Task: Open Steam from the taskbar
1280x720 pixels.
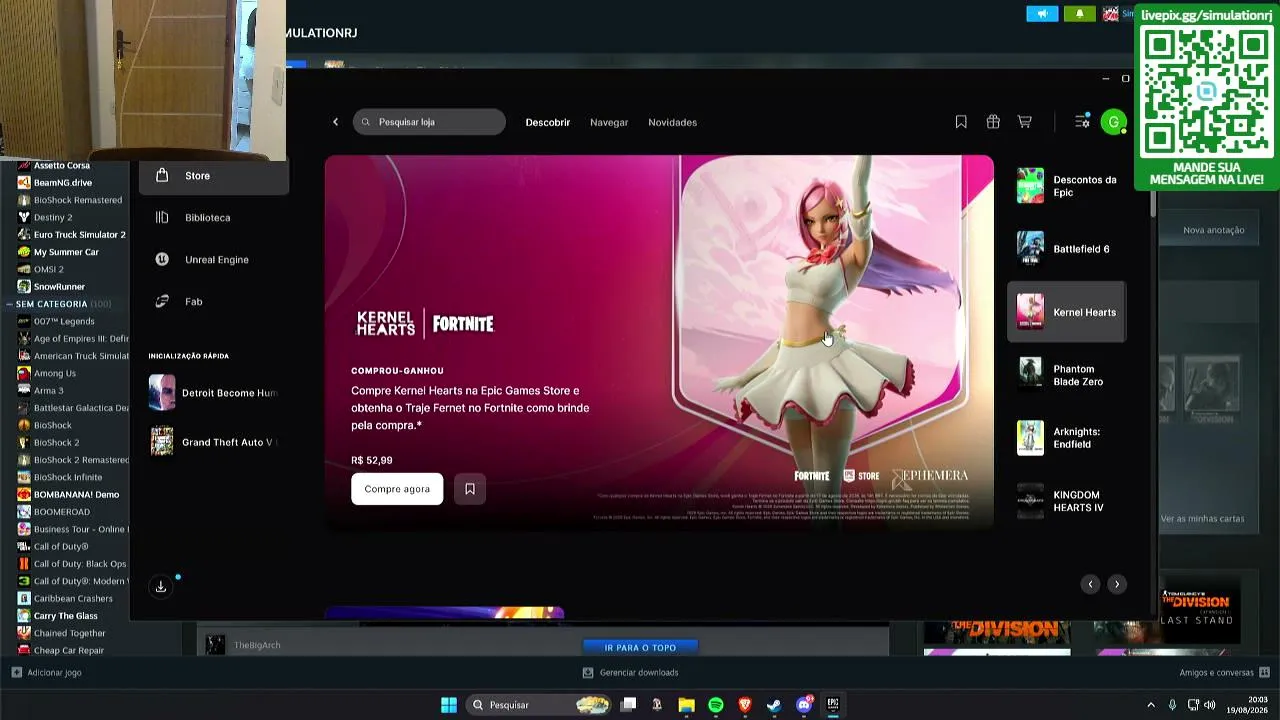Action: 774,705
